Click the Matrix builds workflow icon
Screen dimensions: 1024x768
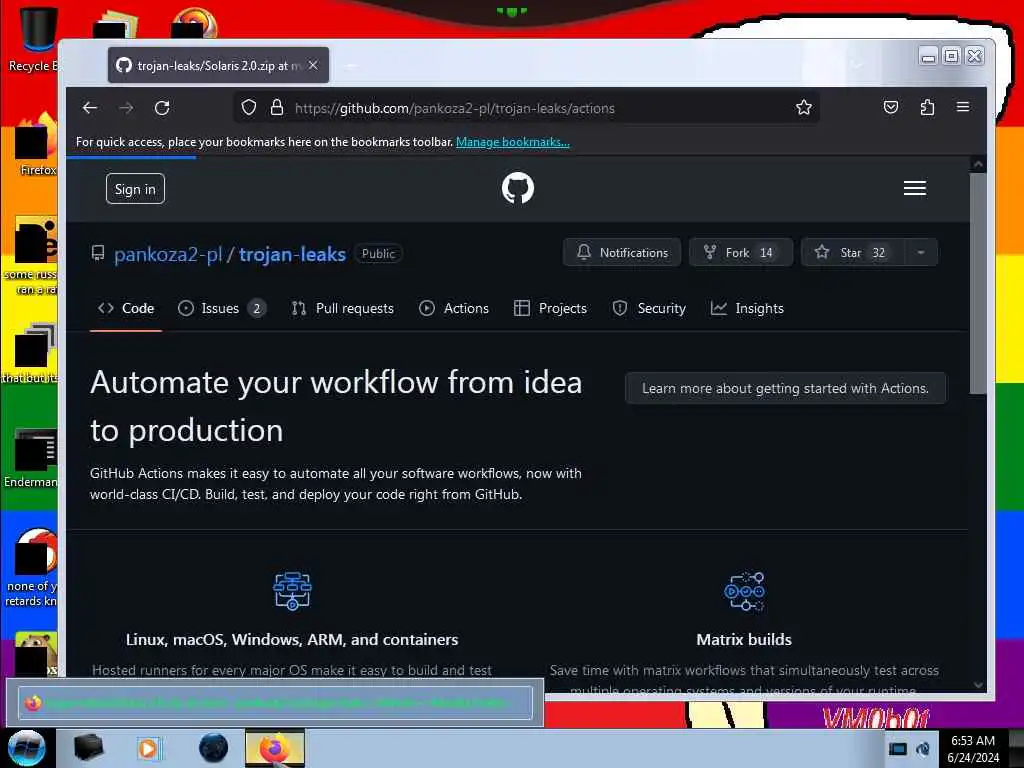[744, 591]
